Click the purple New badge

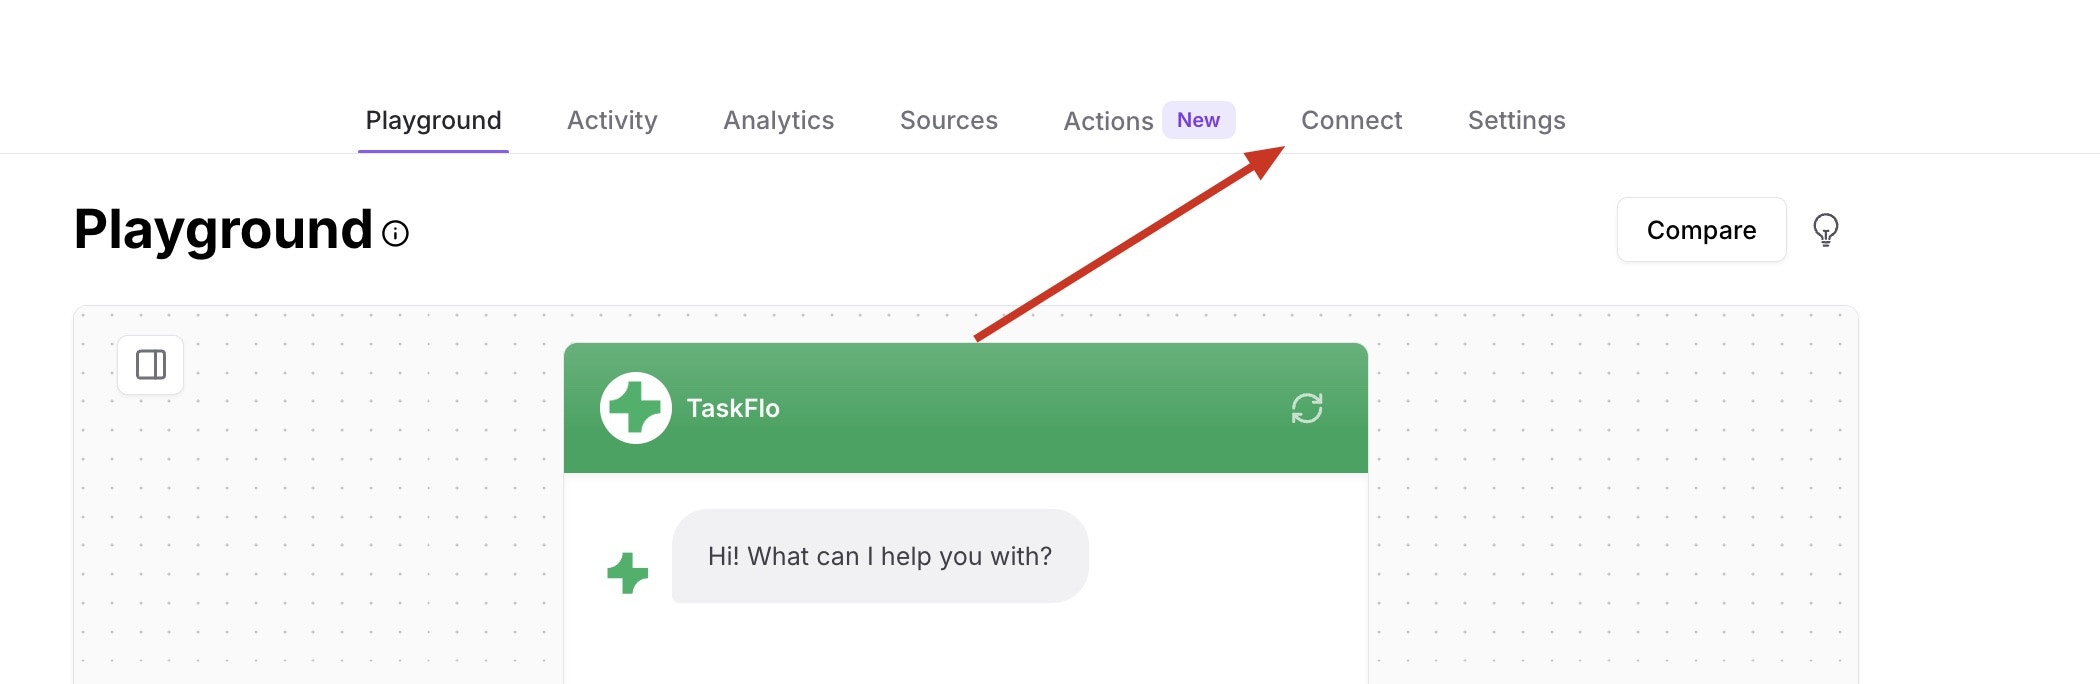pos(1198,120)
